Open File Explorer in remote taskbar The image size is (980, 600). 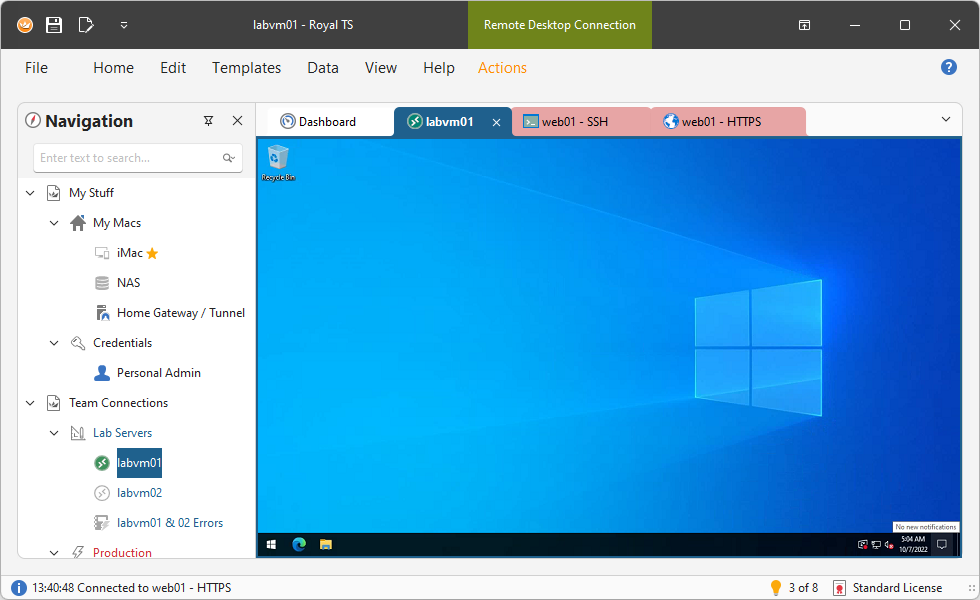325,545
